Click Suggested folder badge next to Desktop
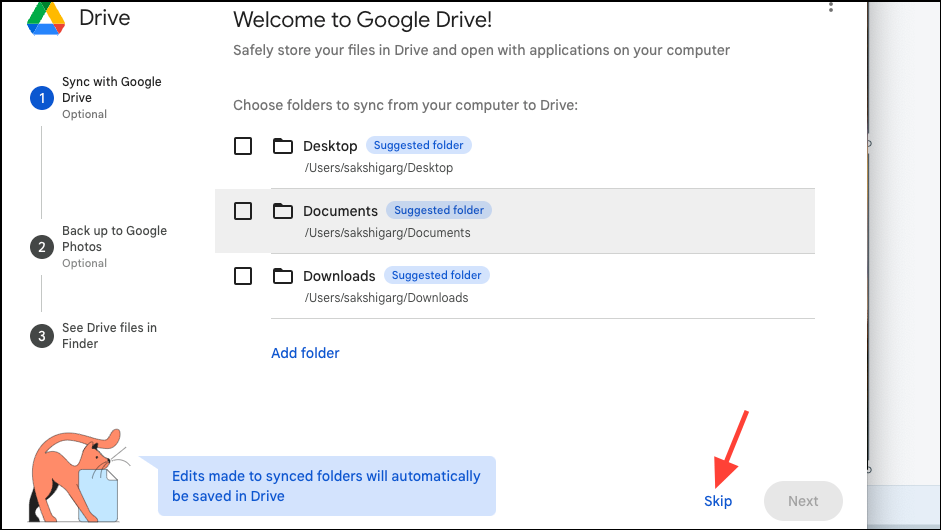The width and height of the screenshot is (941, 530). click(x=419, y=145)
